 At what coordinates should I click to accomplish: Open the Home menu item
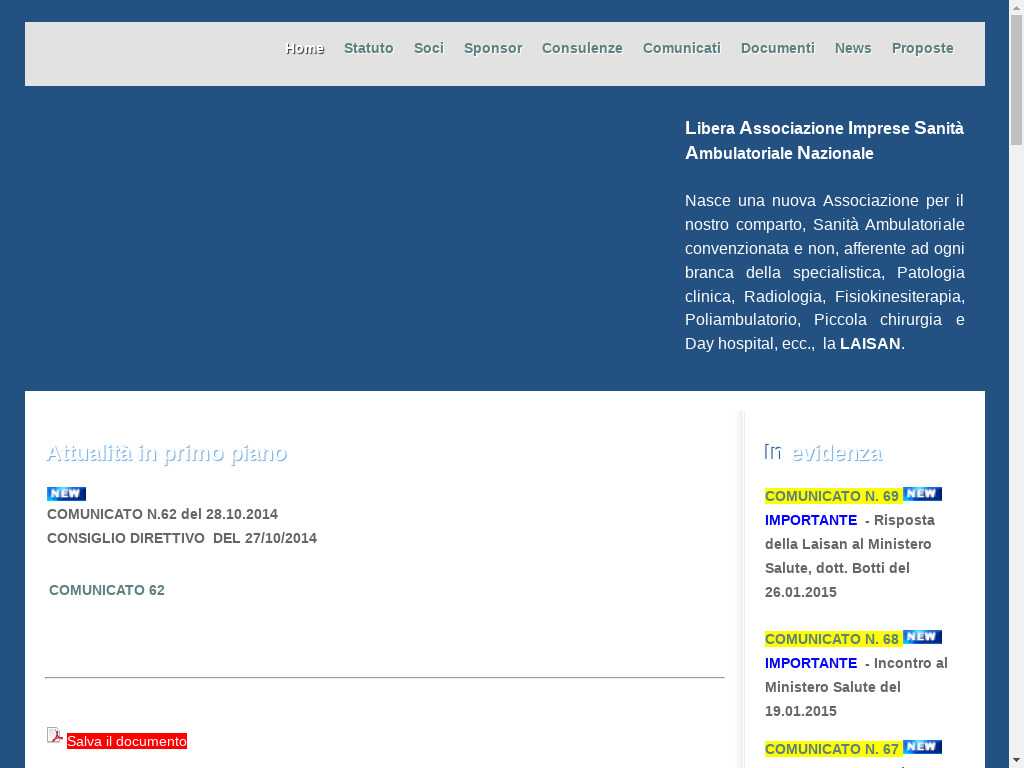click(305, 48)
